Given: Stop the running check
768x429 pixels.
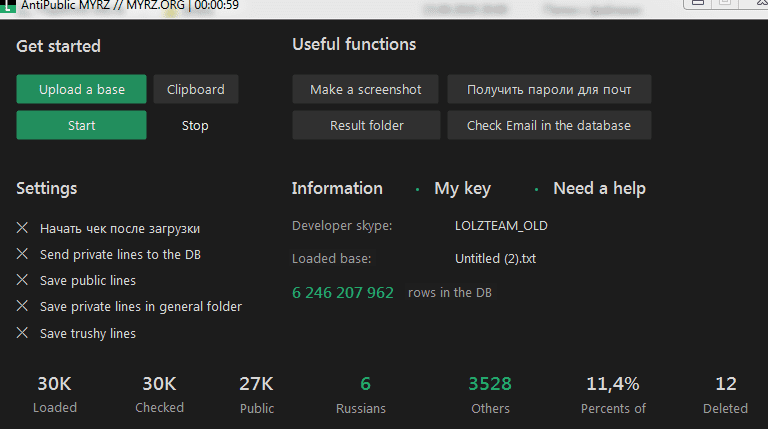Looking at the screenshot, I should pos(195,125).
